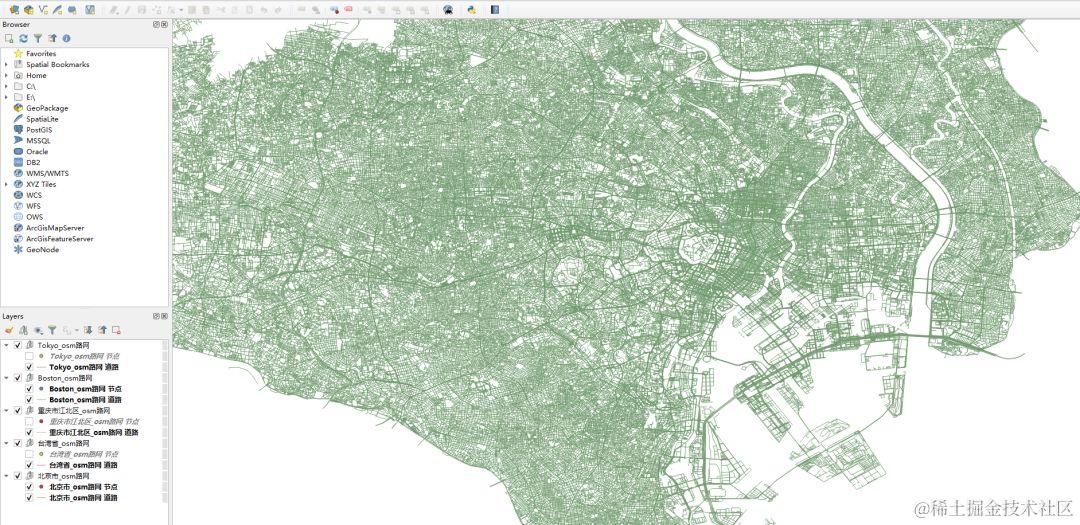The width and height of the screenshot is (1080, 525).
Task: Float the Browser panel
Action: coord(156,24)
